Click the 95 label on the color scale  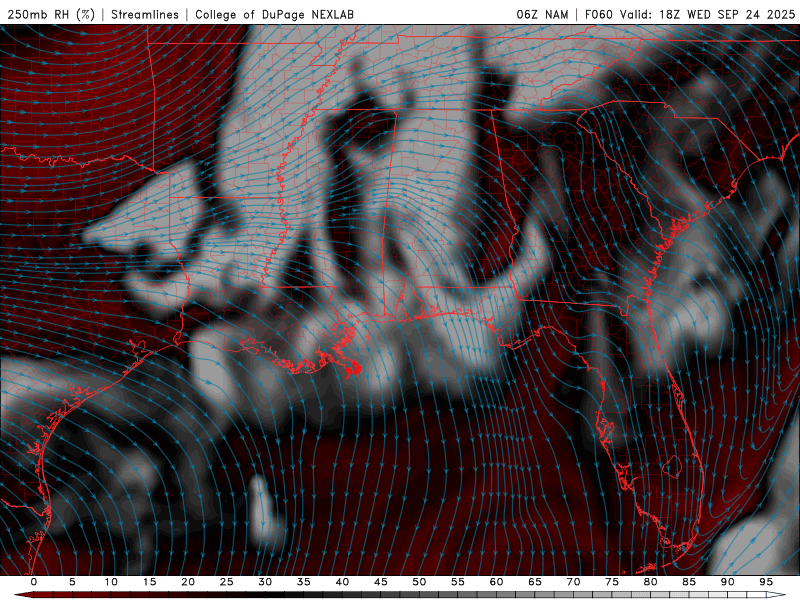pos(766,582)
